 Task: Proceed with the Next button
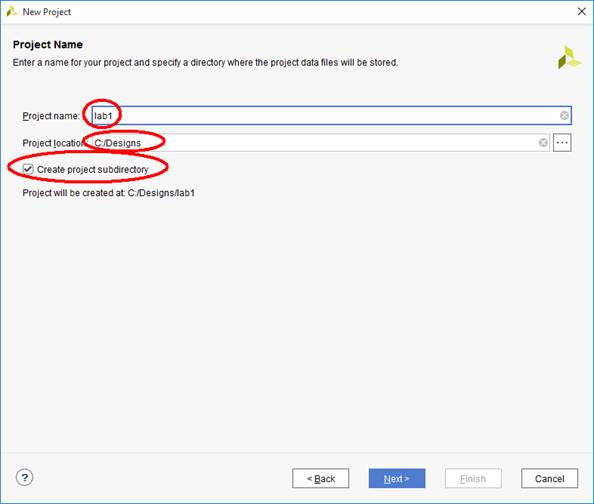click(397, 479)
